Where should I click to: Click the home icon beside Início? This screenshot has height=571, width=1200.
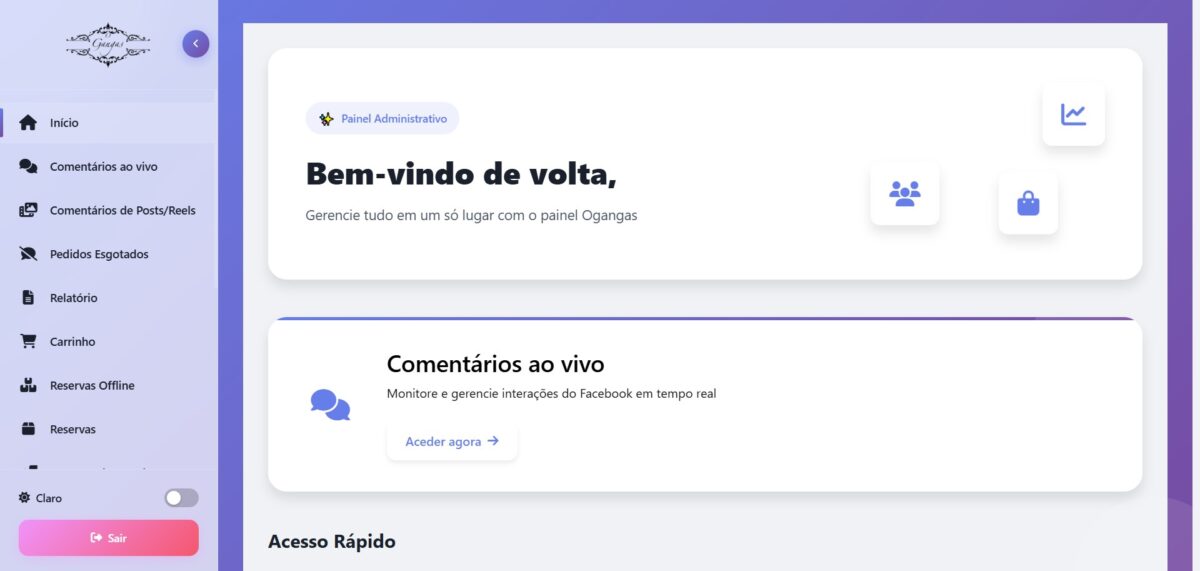[28, 123]
